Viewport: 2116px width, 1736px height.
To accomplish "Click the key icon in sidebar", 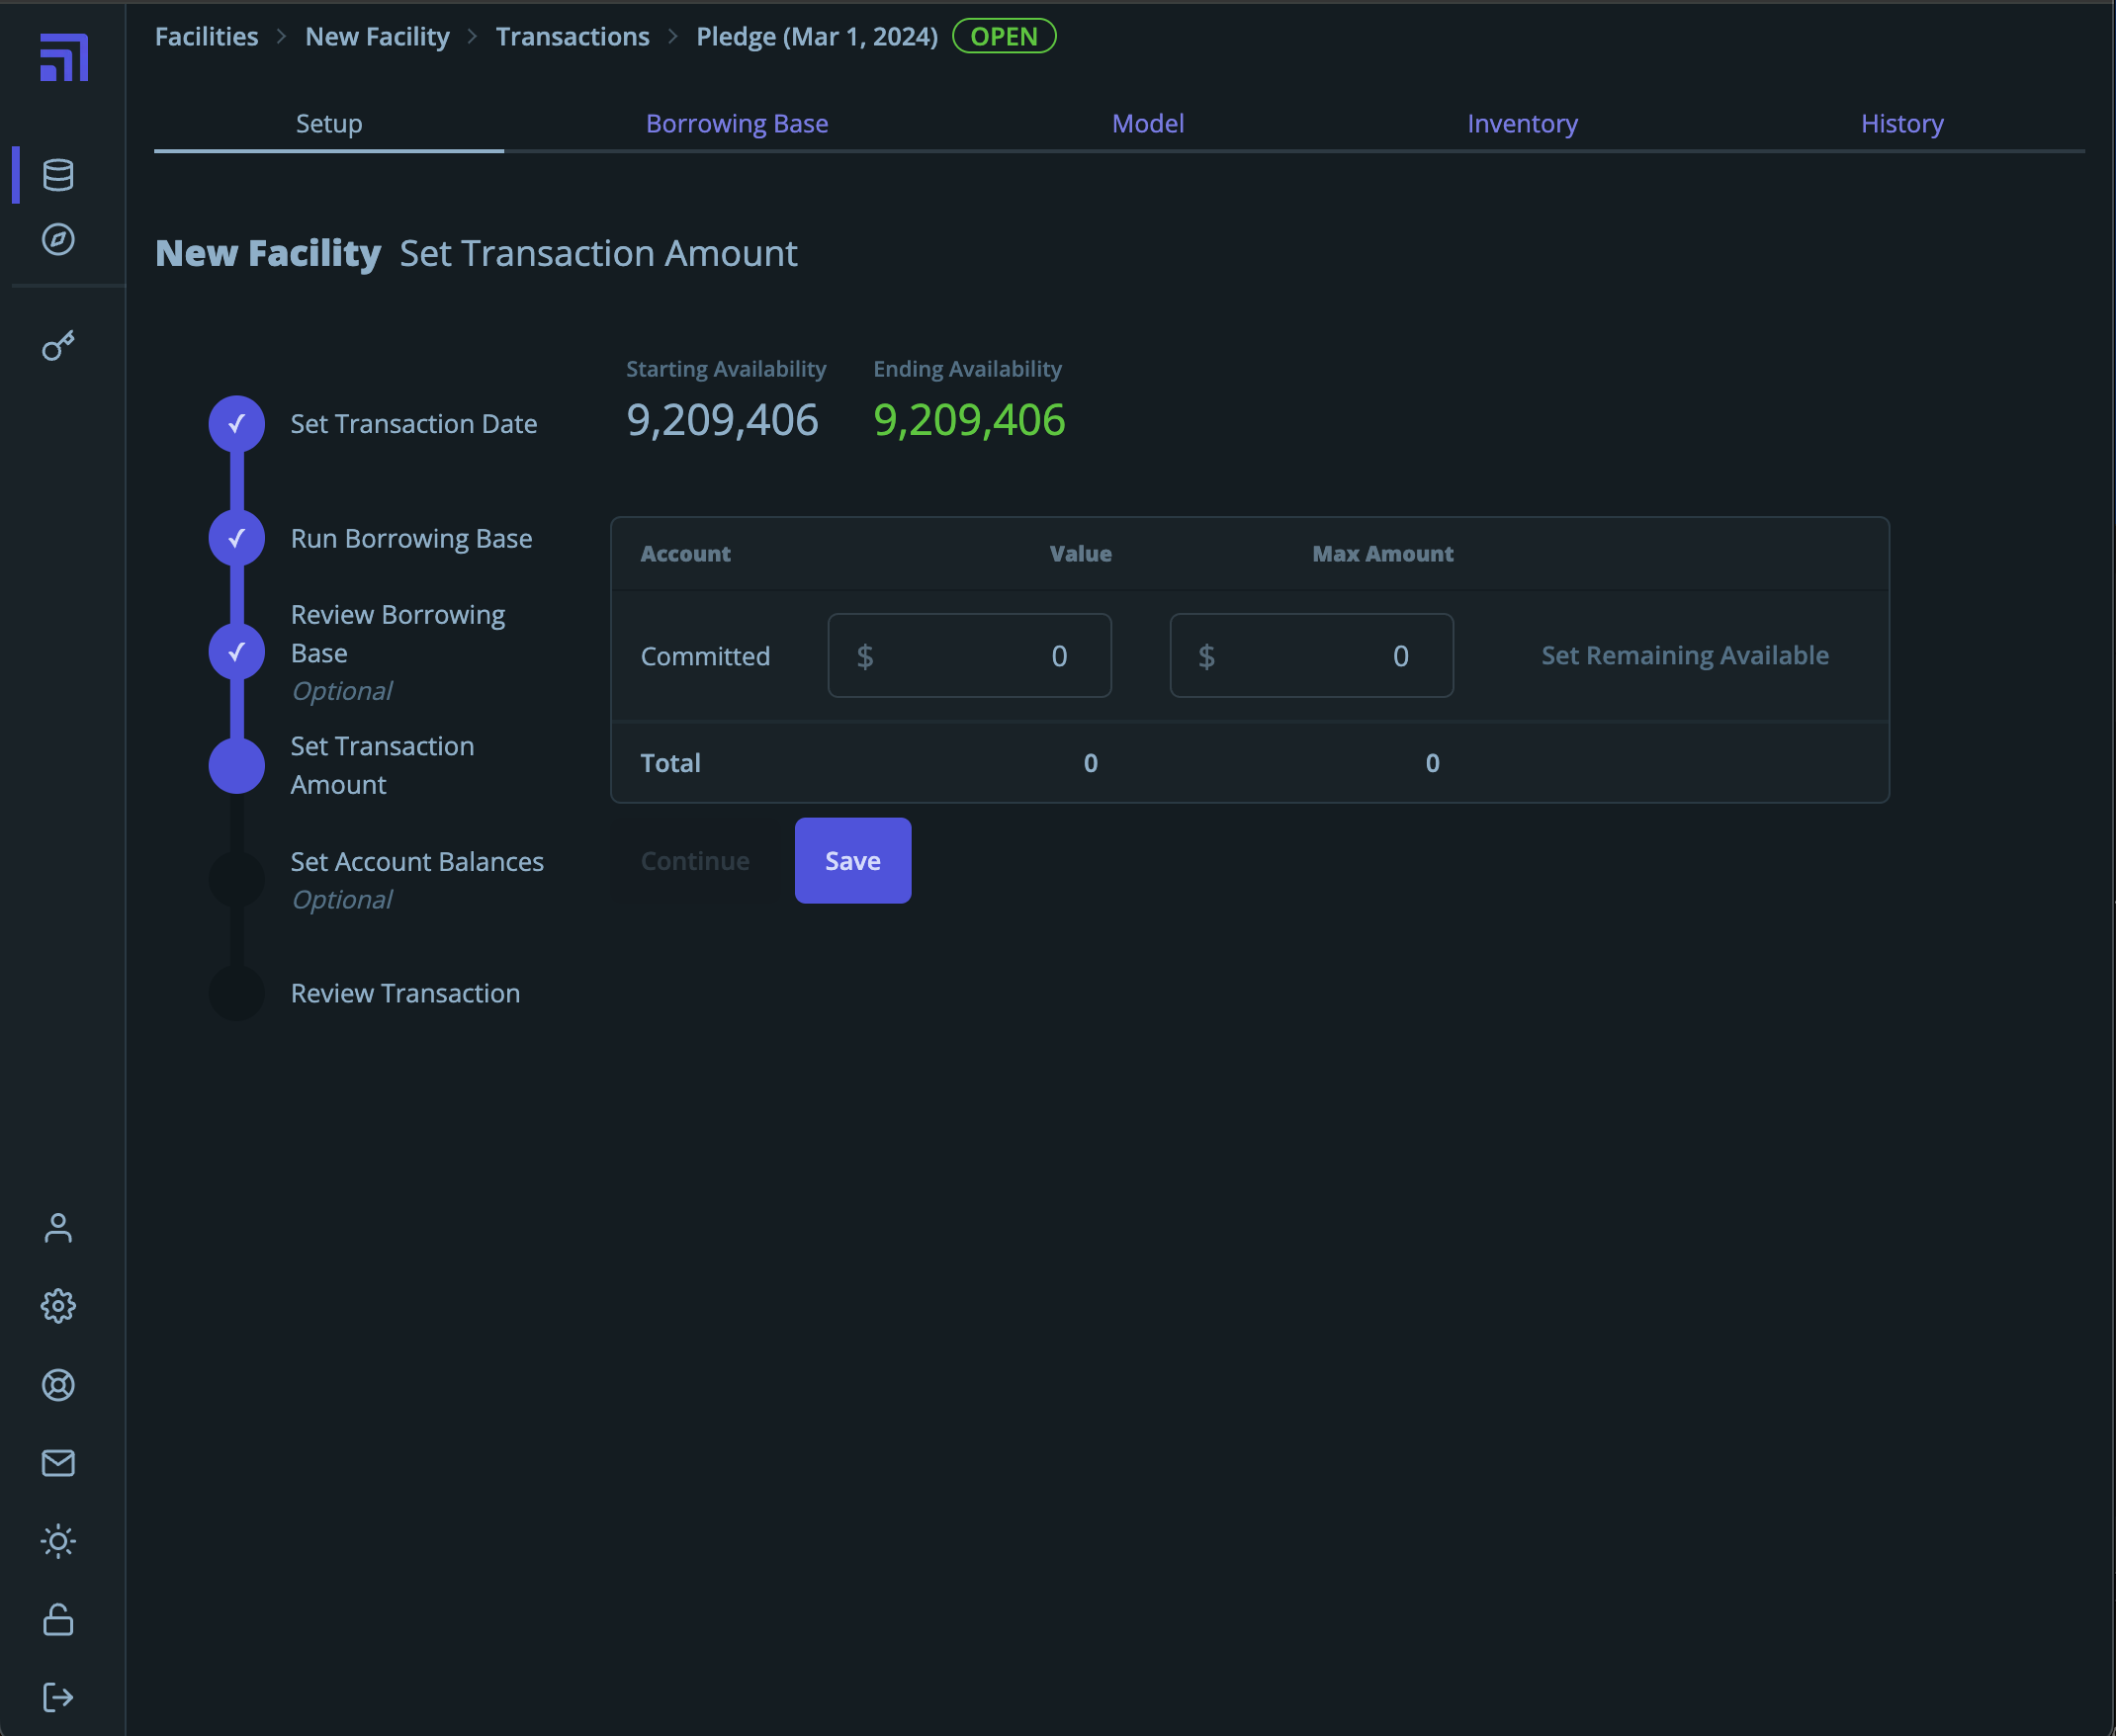I will pos(58,346).
